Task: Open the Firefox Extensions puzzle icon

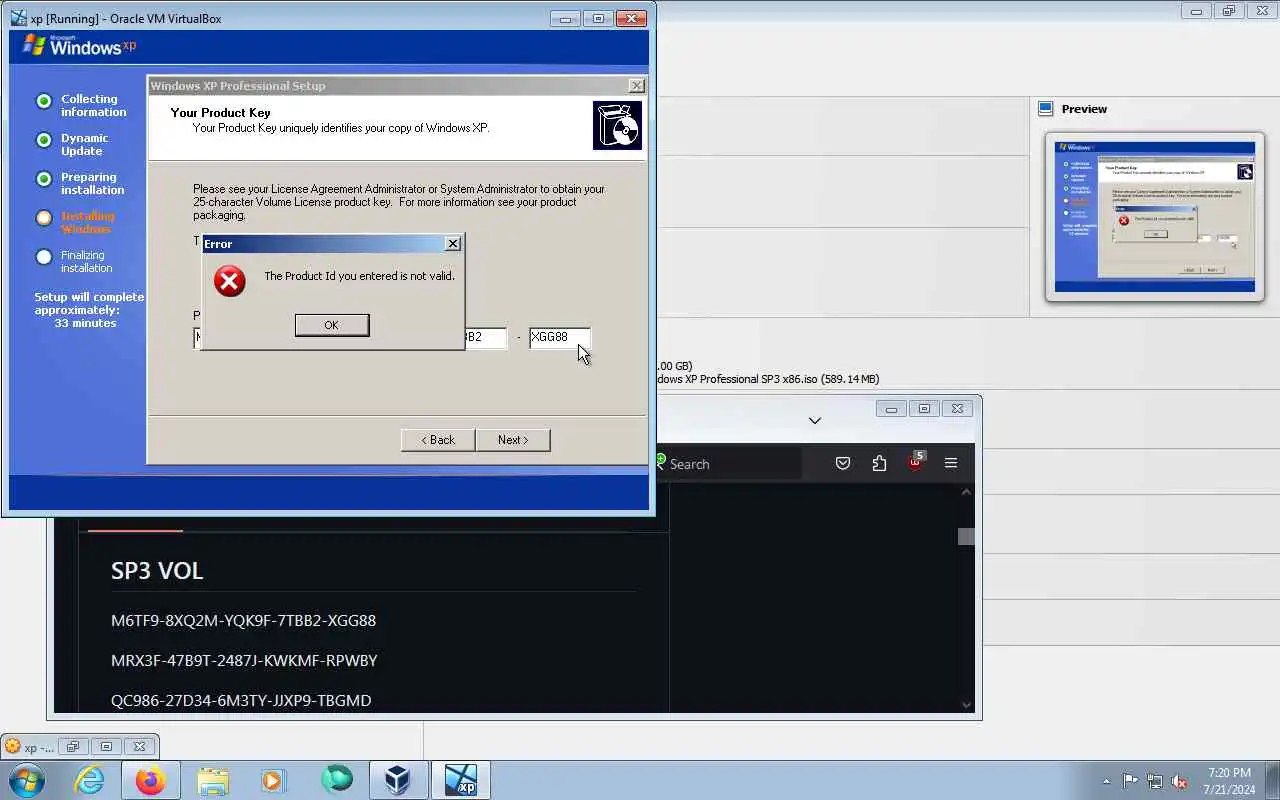Action: [x=879, y=463]
